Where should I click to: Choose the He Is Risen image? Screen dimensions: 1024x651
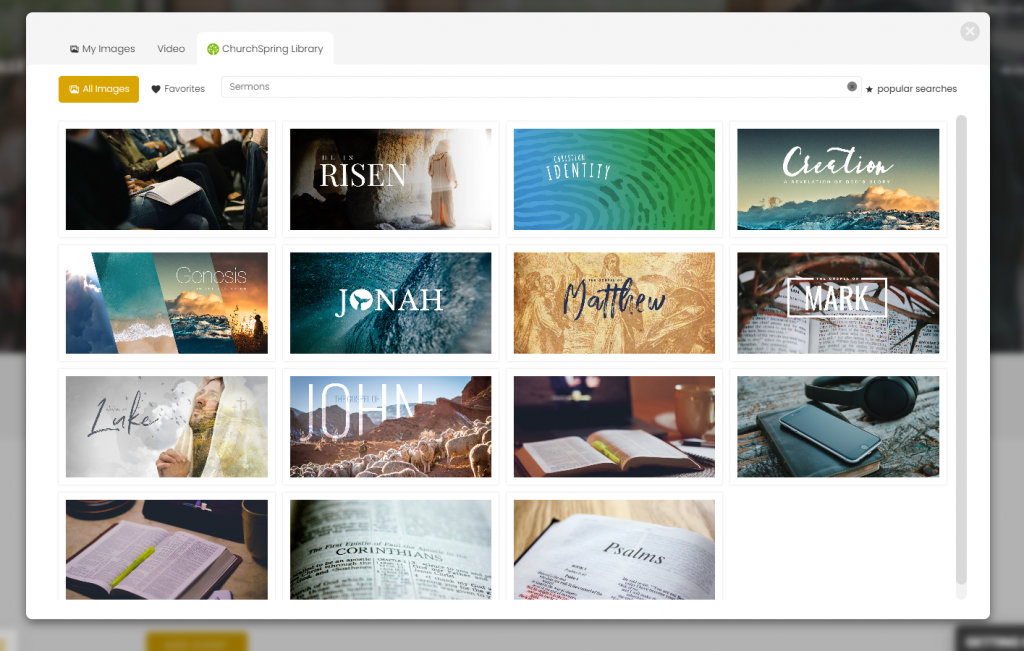tap(390, 179)
